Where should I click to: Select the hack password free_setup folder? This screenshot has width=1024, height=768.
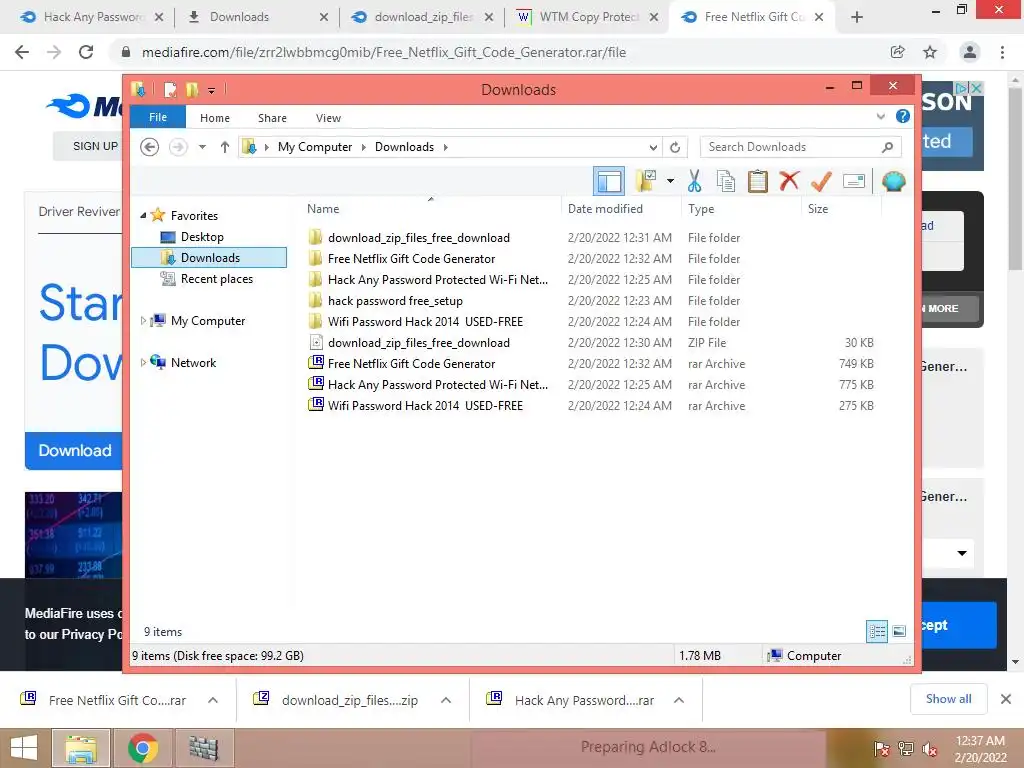pyautogui.click(x=395, y=301)
